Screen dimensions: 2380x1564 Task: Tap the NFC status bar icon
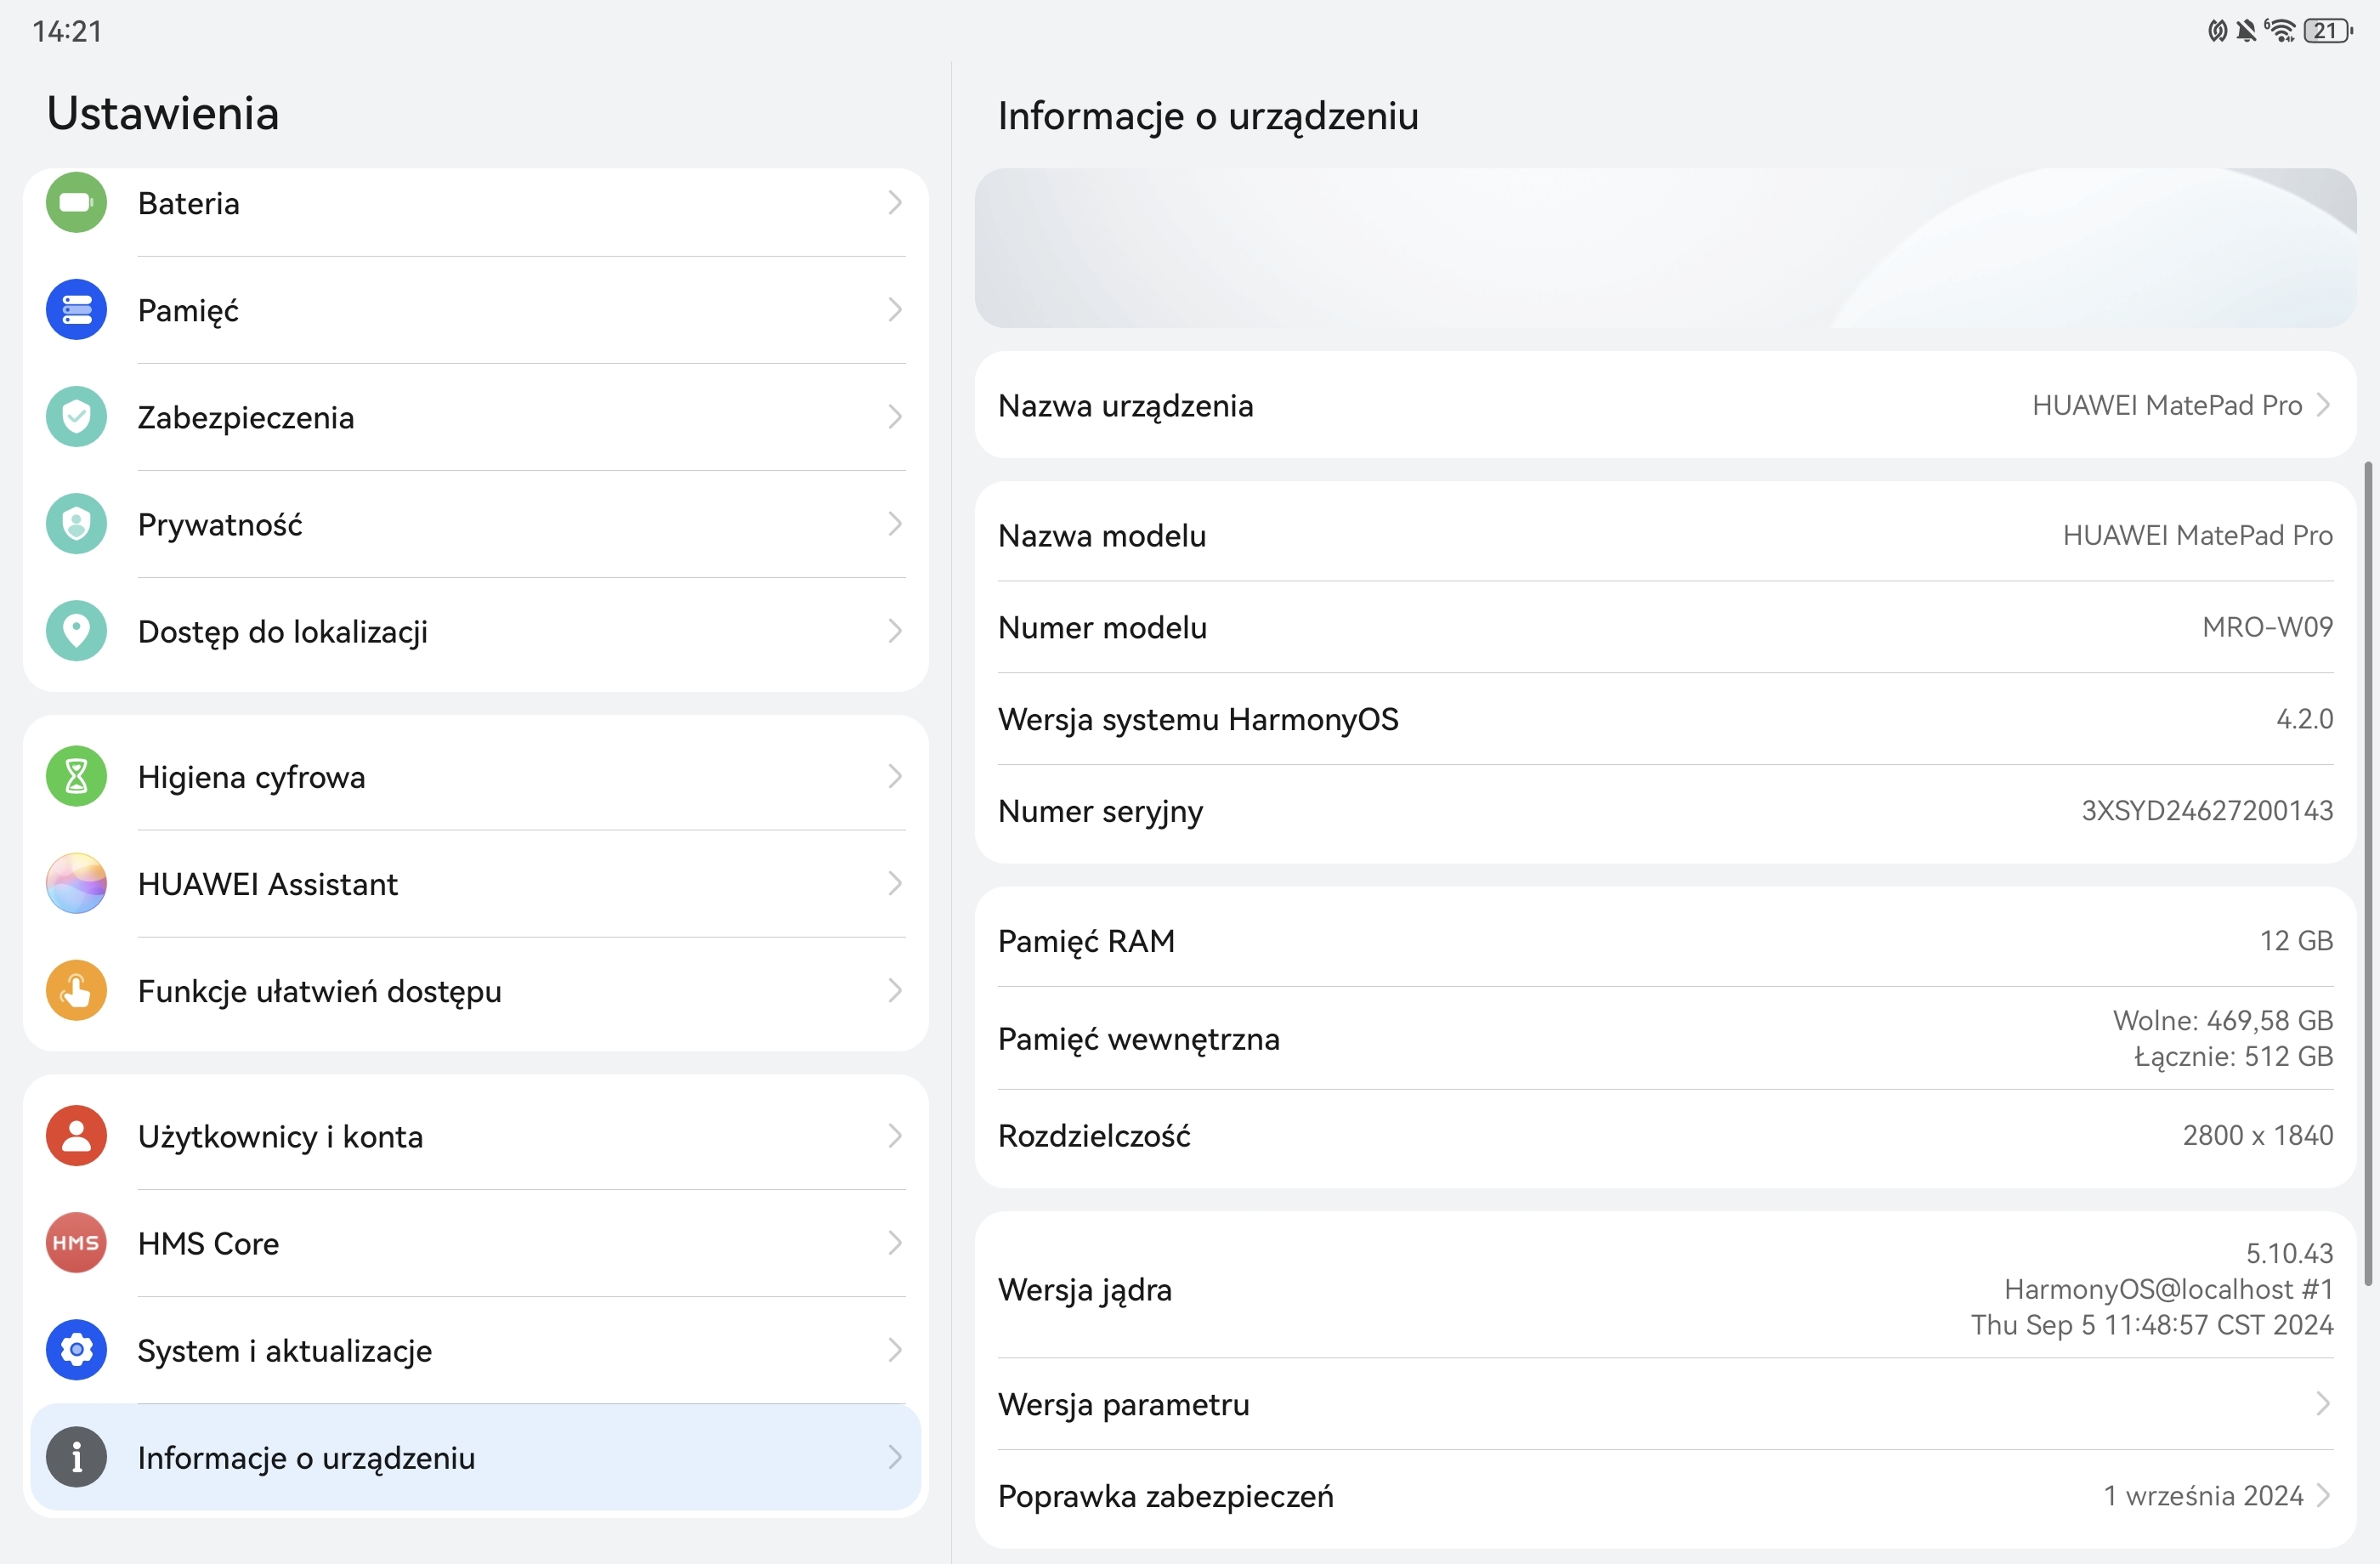[2217, 31]
